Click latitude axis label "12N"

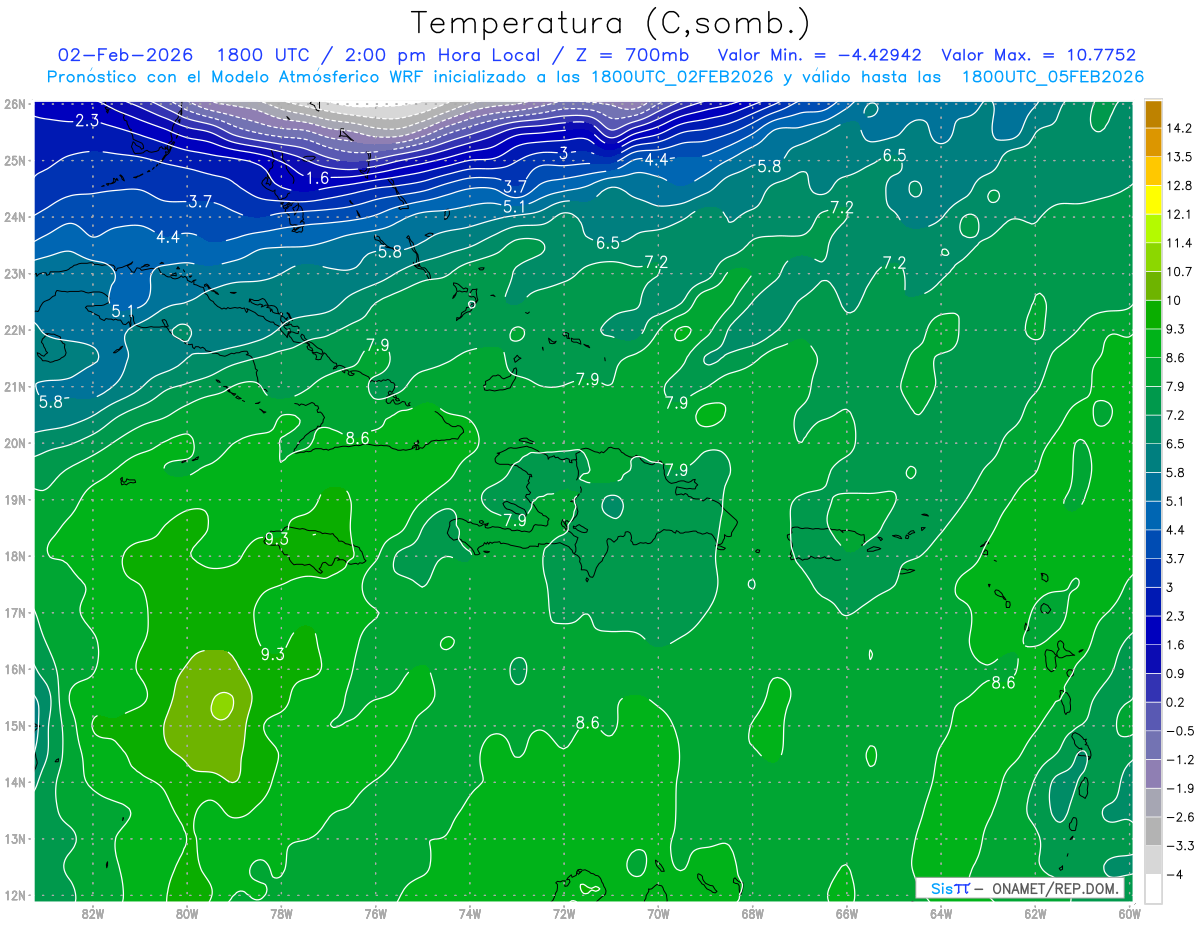(14, 895)
